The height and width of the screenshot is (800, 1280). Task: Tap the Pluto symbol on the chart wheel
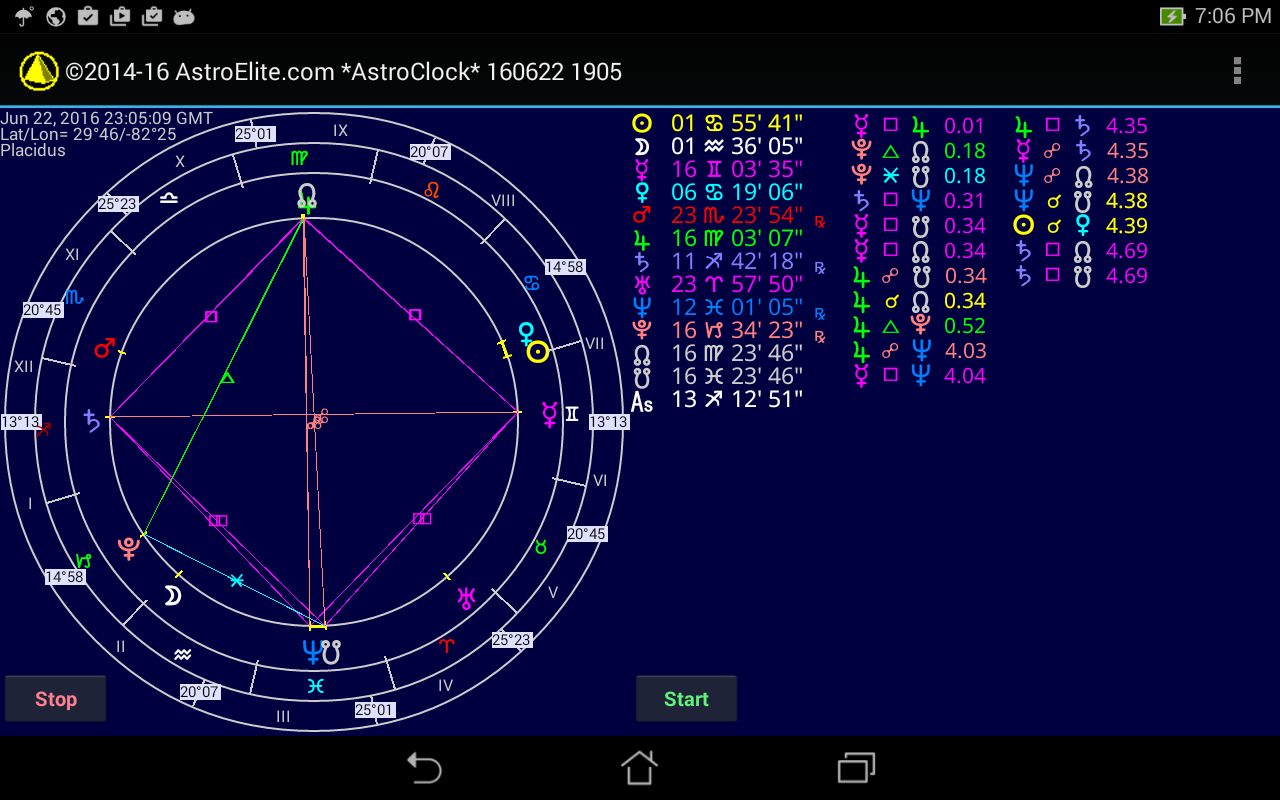coord(128,548)
